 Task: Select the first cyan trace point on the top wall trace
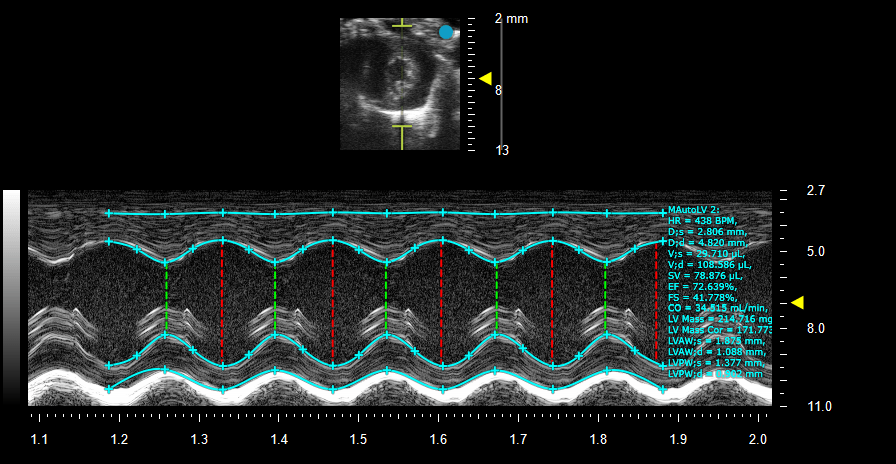point(109,214)
